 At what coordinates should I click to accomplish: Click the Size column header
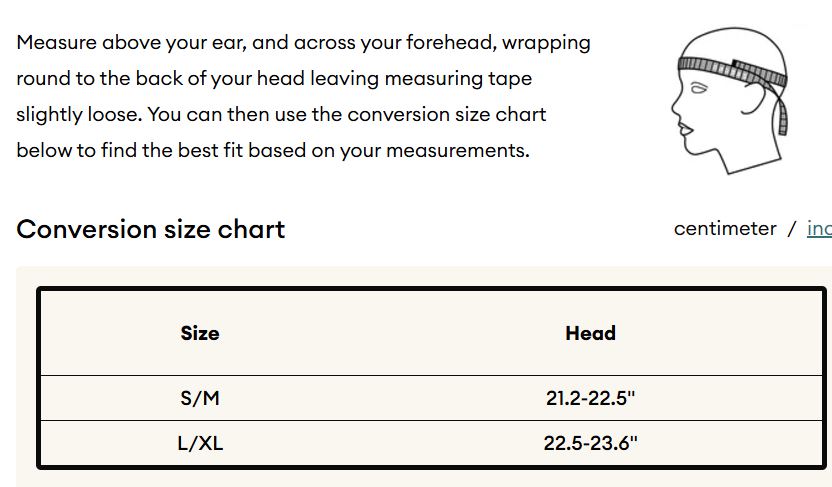click(x=200, y=333)
